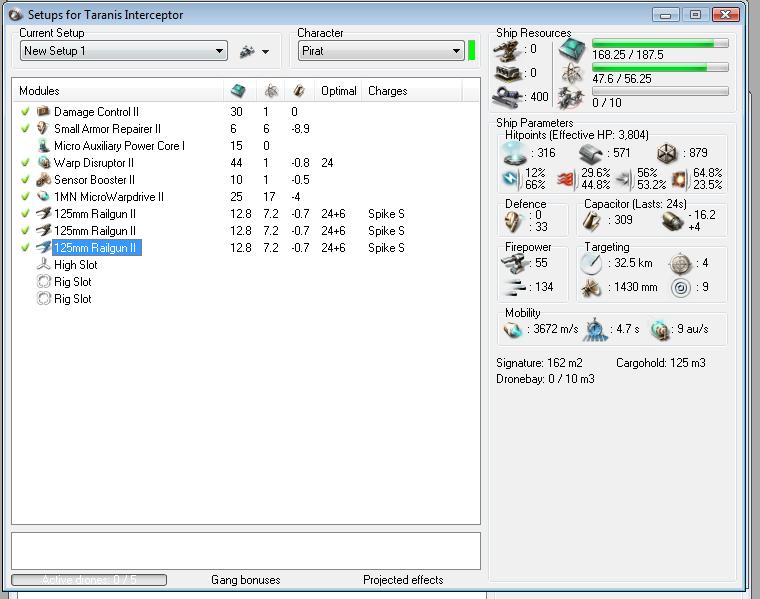
Task: Click the Powergrid column header icon
Action: point(271,91)
